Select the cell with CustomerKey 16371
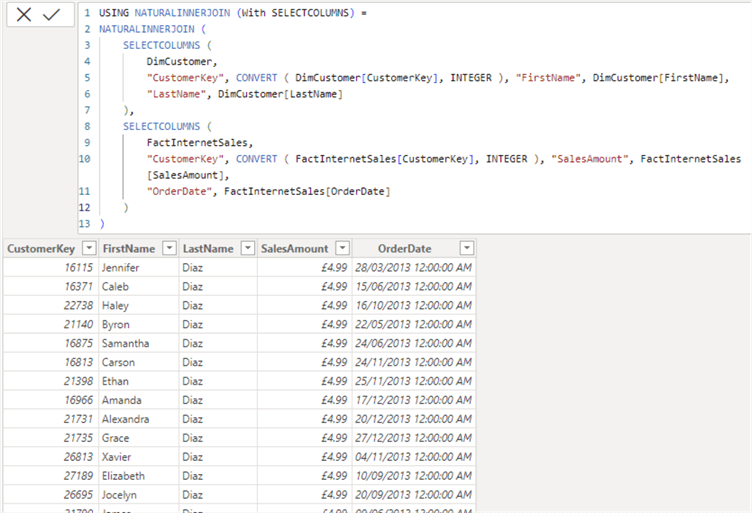Screen dimensions: 752x513 pos(51,287)
